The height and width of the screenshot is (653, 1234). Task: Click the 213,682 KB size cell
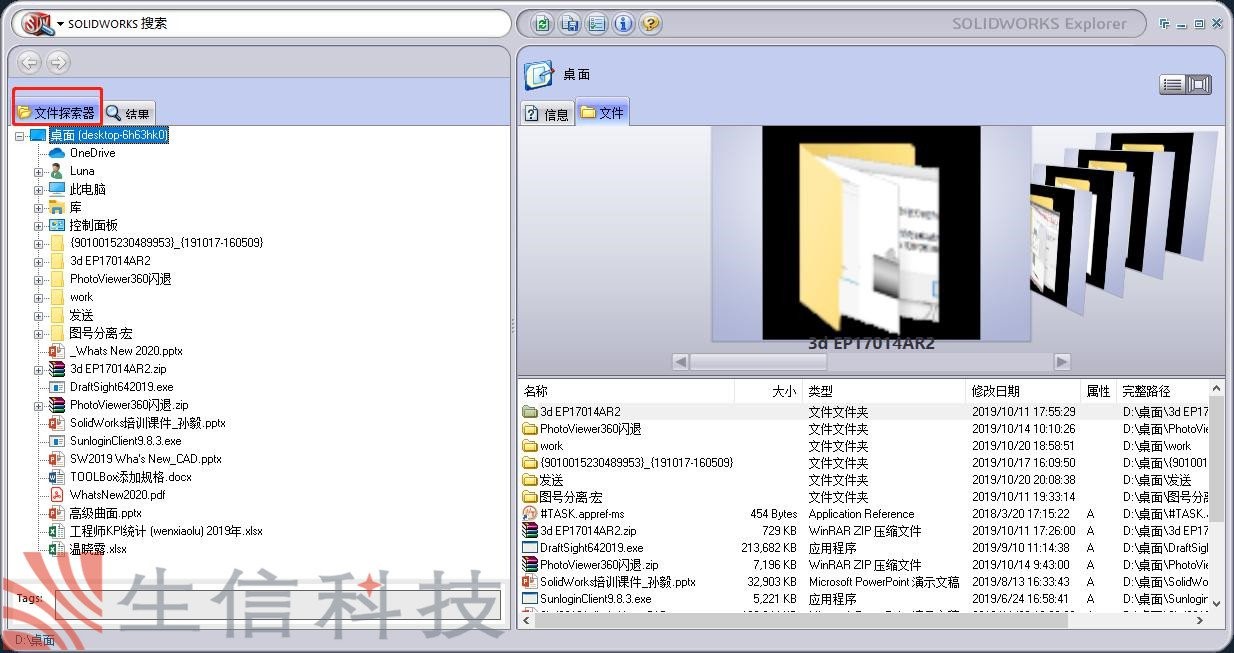[770, 547]
